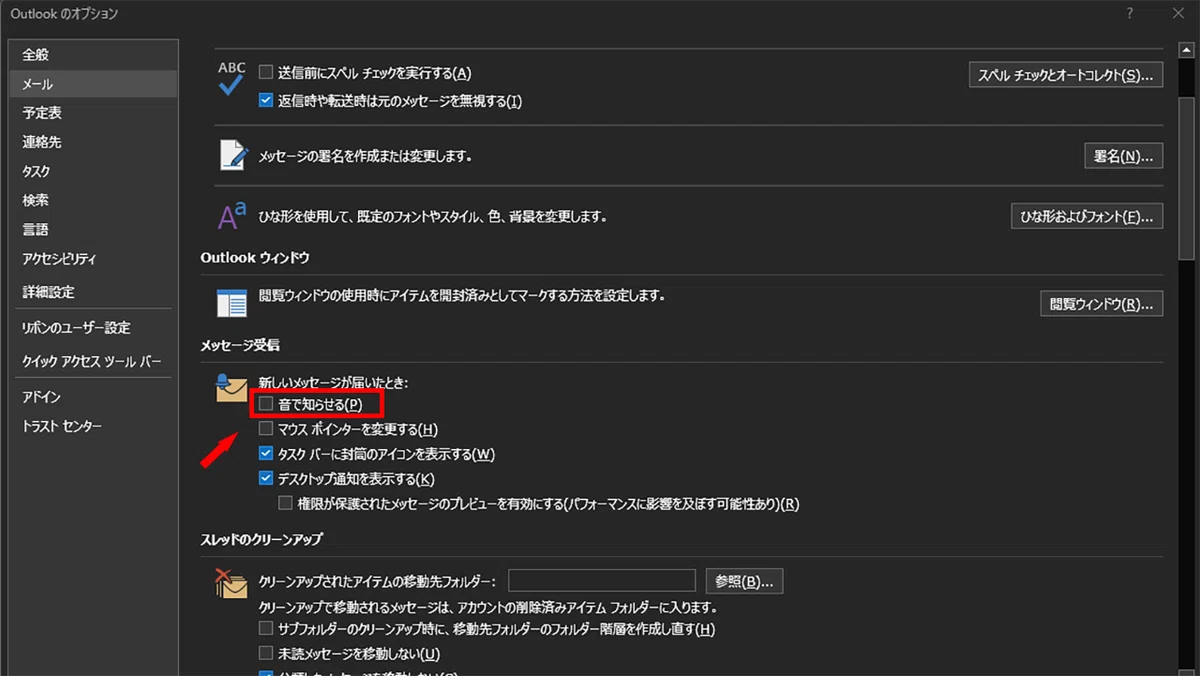The height and width of the screenshot is (676, 1200).
Task: Open dialog help with the question mark
Action: tap(1129, 13)
